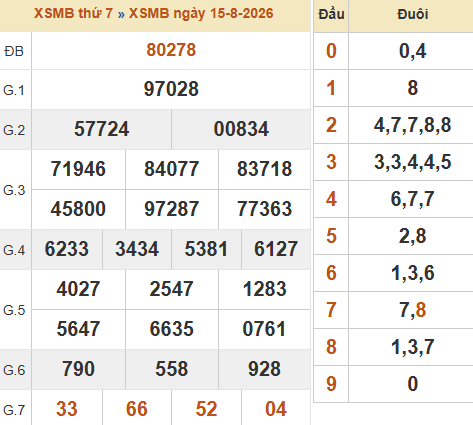Click G.2 number 57724
This screenshot has width=473, height=425.
tap(101, 129)
